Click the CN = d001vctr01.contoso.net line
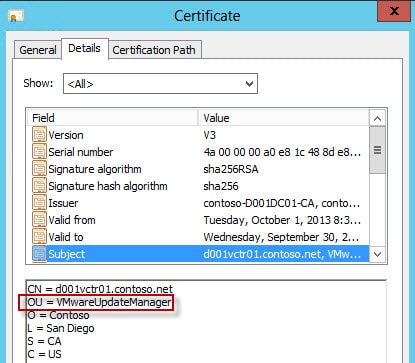Image resolution: width=415 pixels, height=363 pixels. [x=100, y=289]
